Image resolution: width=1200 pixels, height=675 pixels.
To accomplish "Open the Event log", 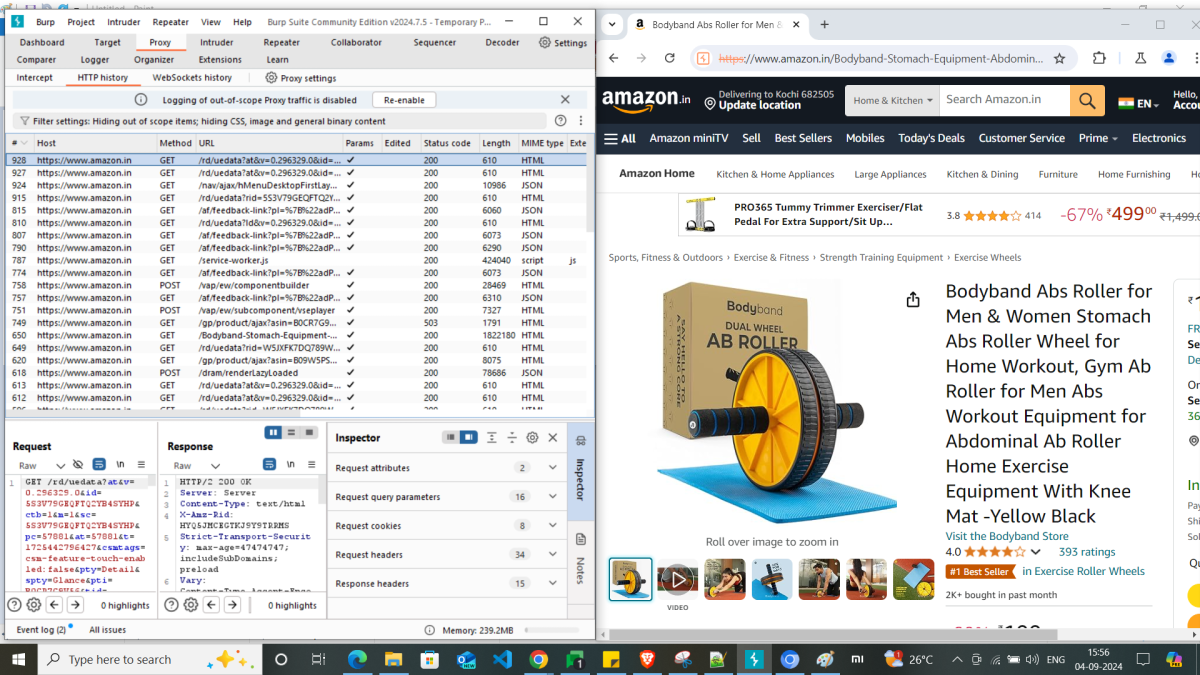I will (x=41, y=630).
